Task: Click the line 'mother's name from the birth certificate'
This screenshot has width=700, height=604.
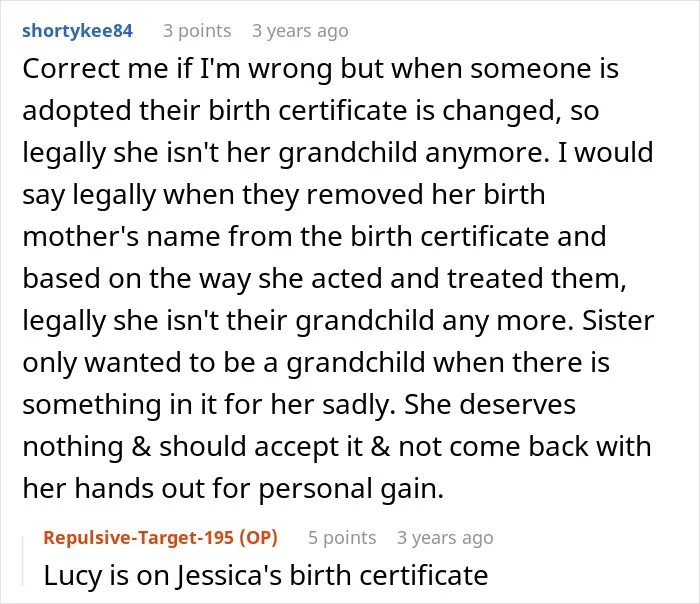Action: pos(288,237)
